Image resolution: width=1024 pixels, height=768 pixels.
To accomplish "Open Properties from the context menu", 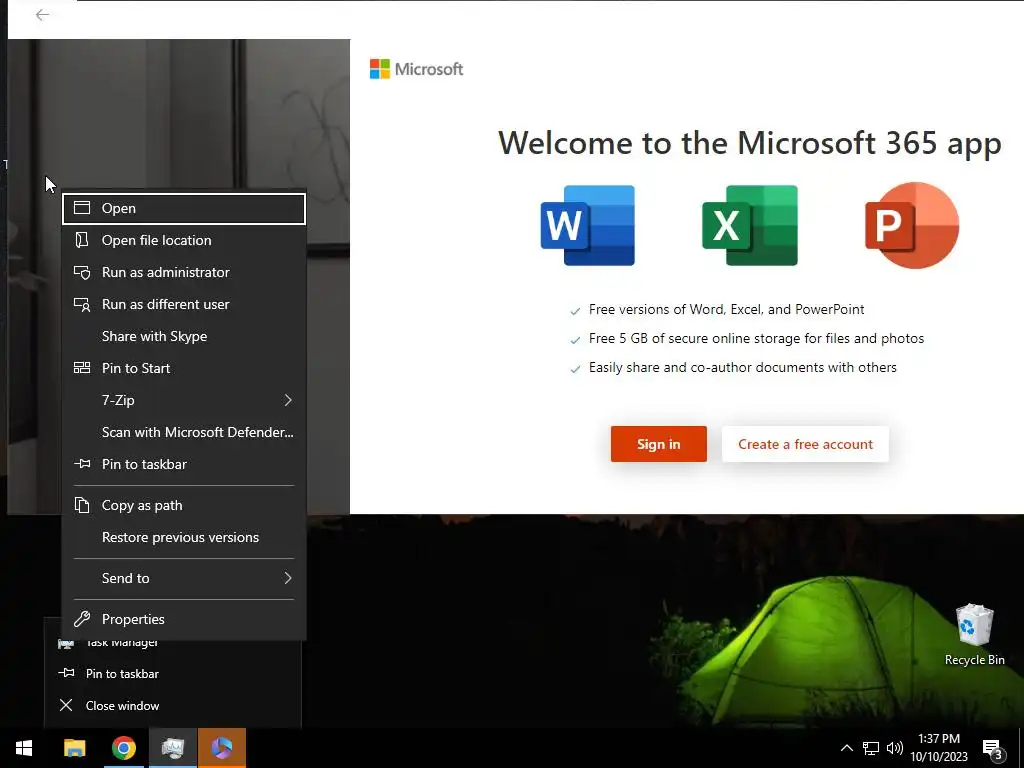I will pos(184,619).
